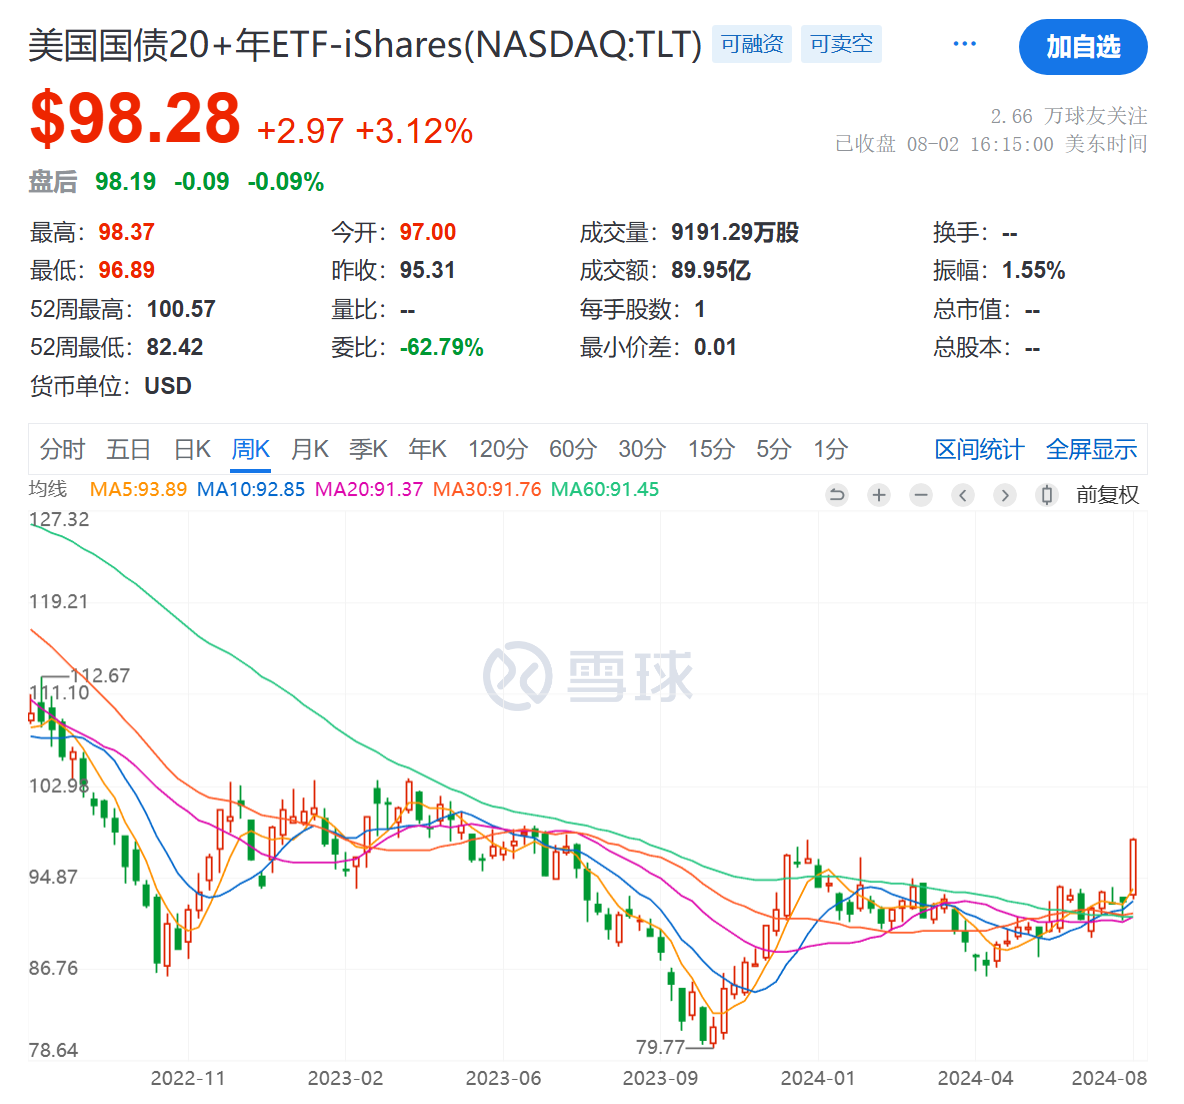Click the 昨收 value 95.31
Screen dimensions: 1184x1104
click(x=427, y=270)
